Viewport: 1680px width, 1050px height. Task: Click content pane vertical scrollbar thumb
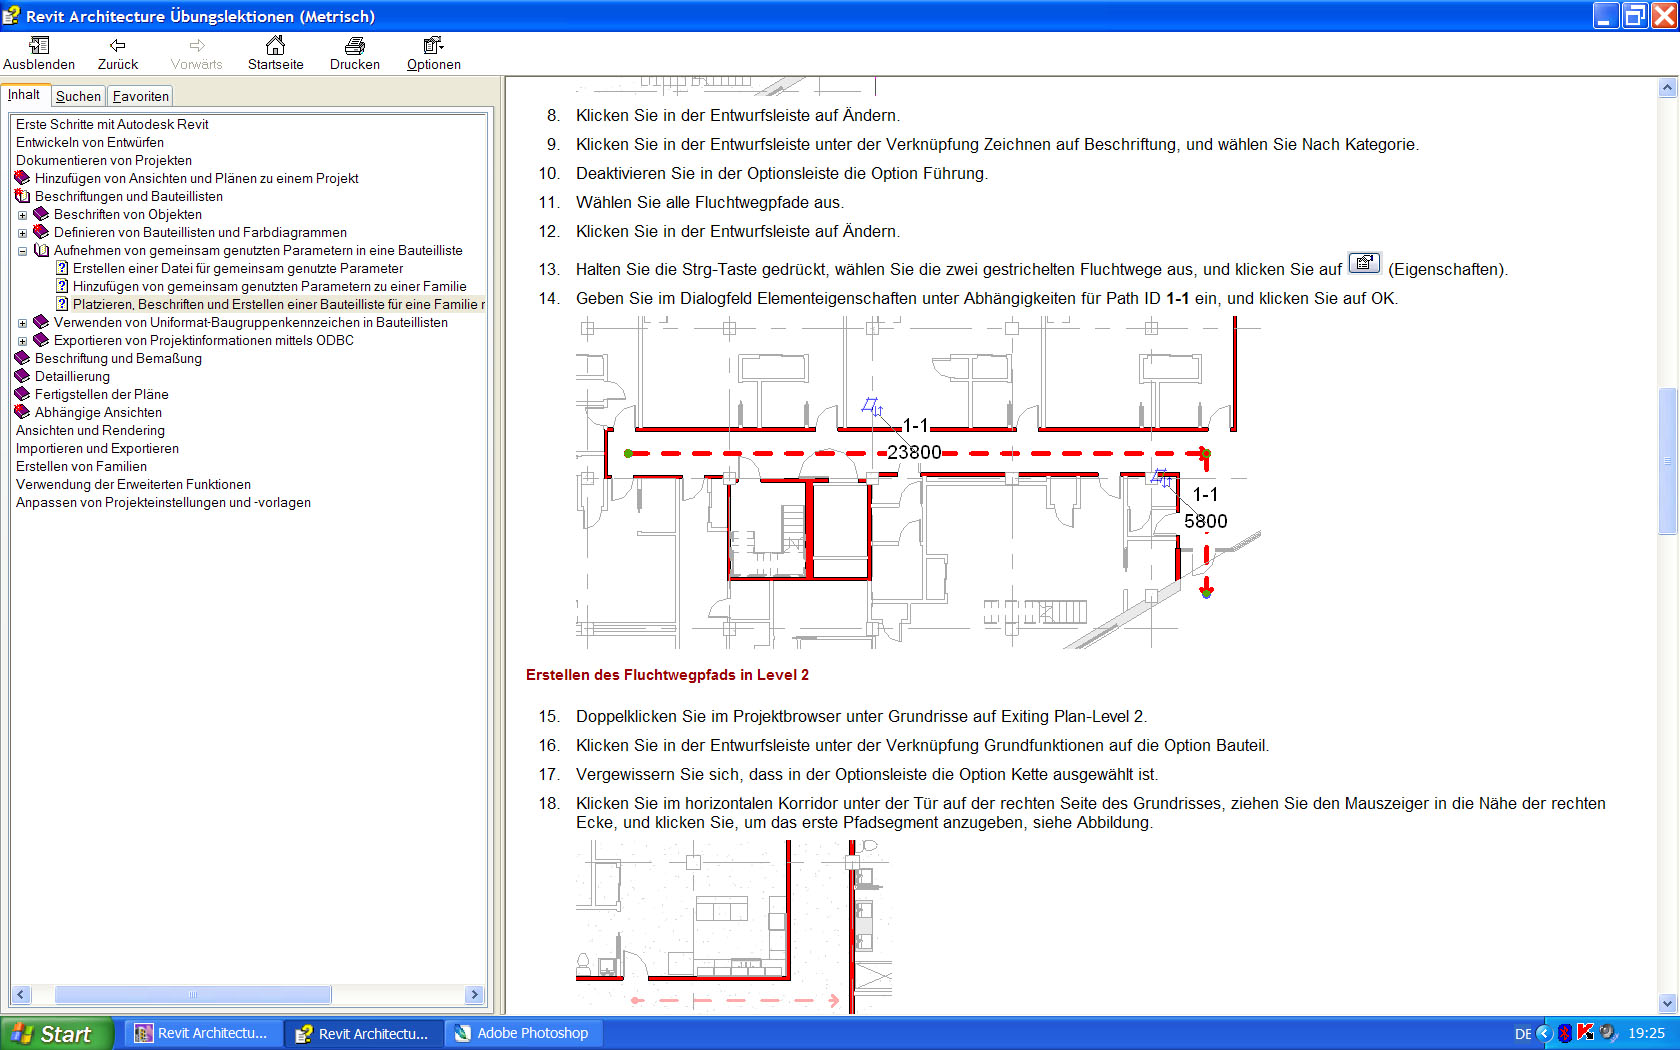click(x=1667, y=461)
